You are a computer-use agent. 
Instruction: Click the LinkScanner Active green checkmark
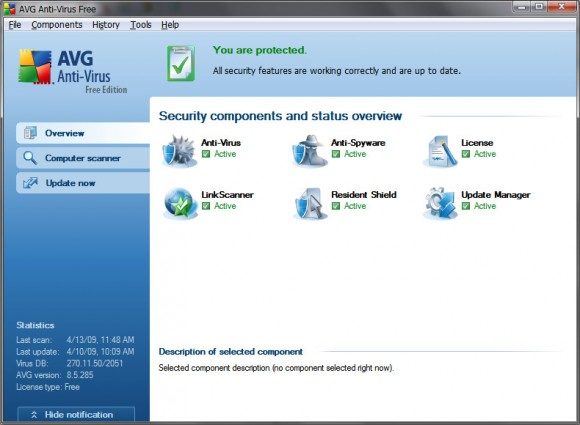point(206,206)
